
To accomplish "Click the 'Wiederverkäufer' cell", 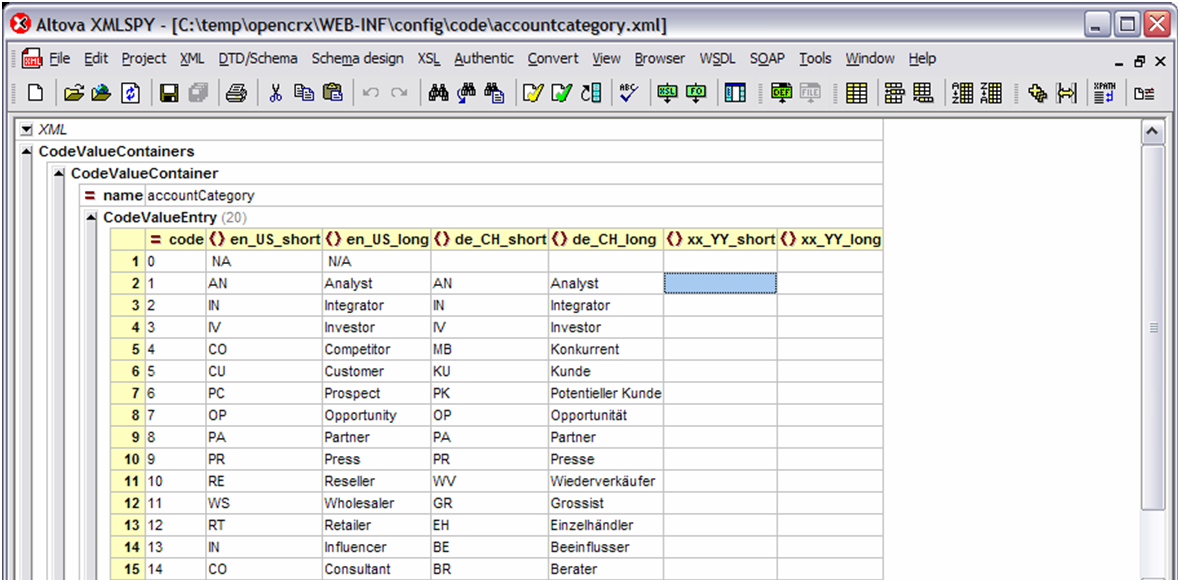I will [606, 481].
